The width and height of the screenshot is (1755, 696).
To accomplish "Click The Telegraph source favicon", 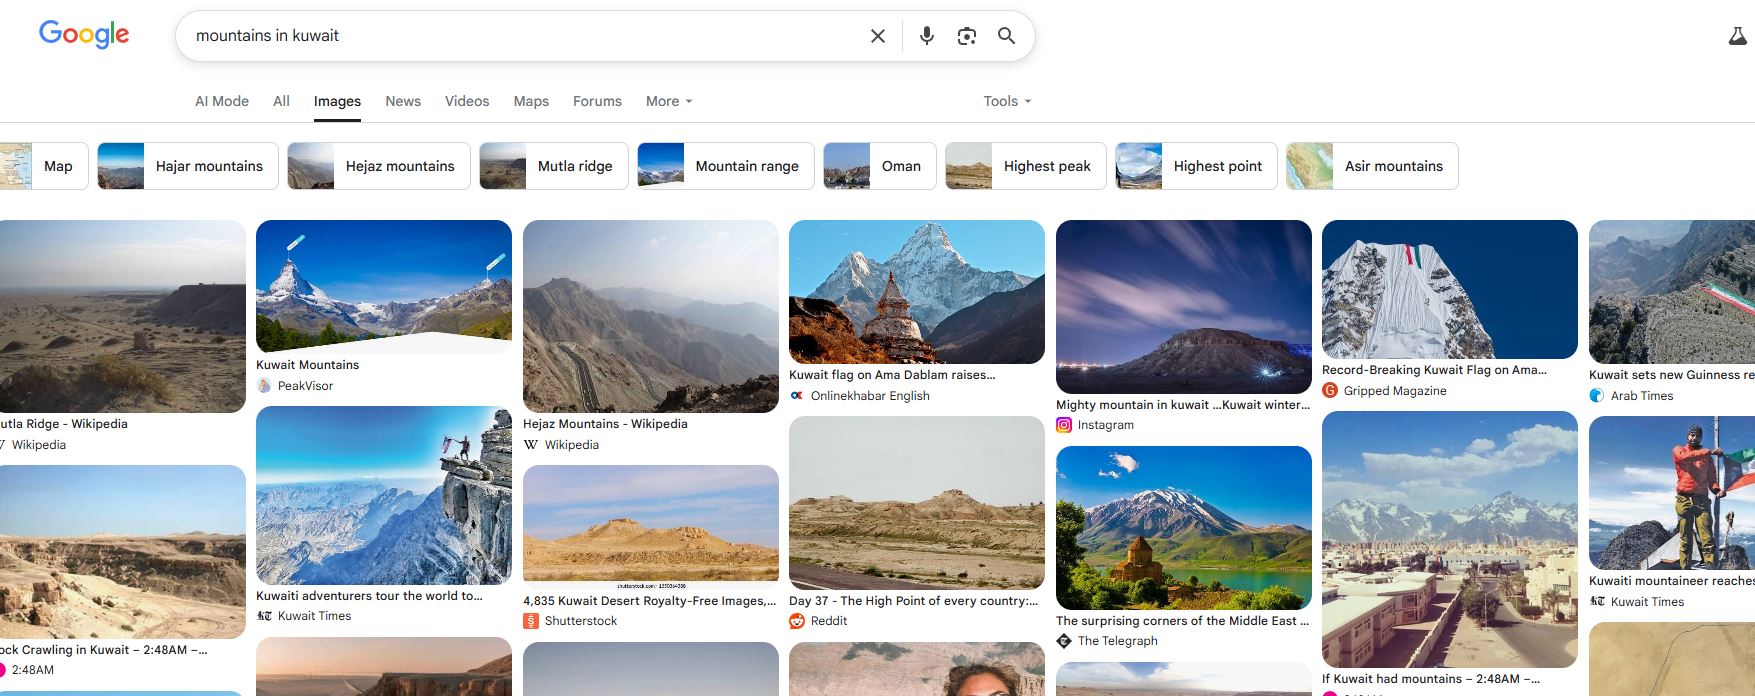I will (x=1064, y=640).
